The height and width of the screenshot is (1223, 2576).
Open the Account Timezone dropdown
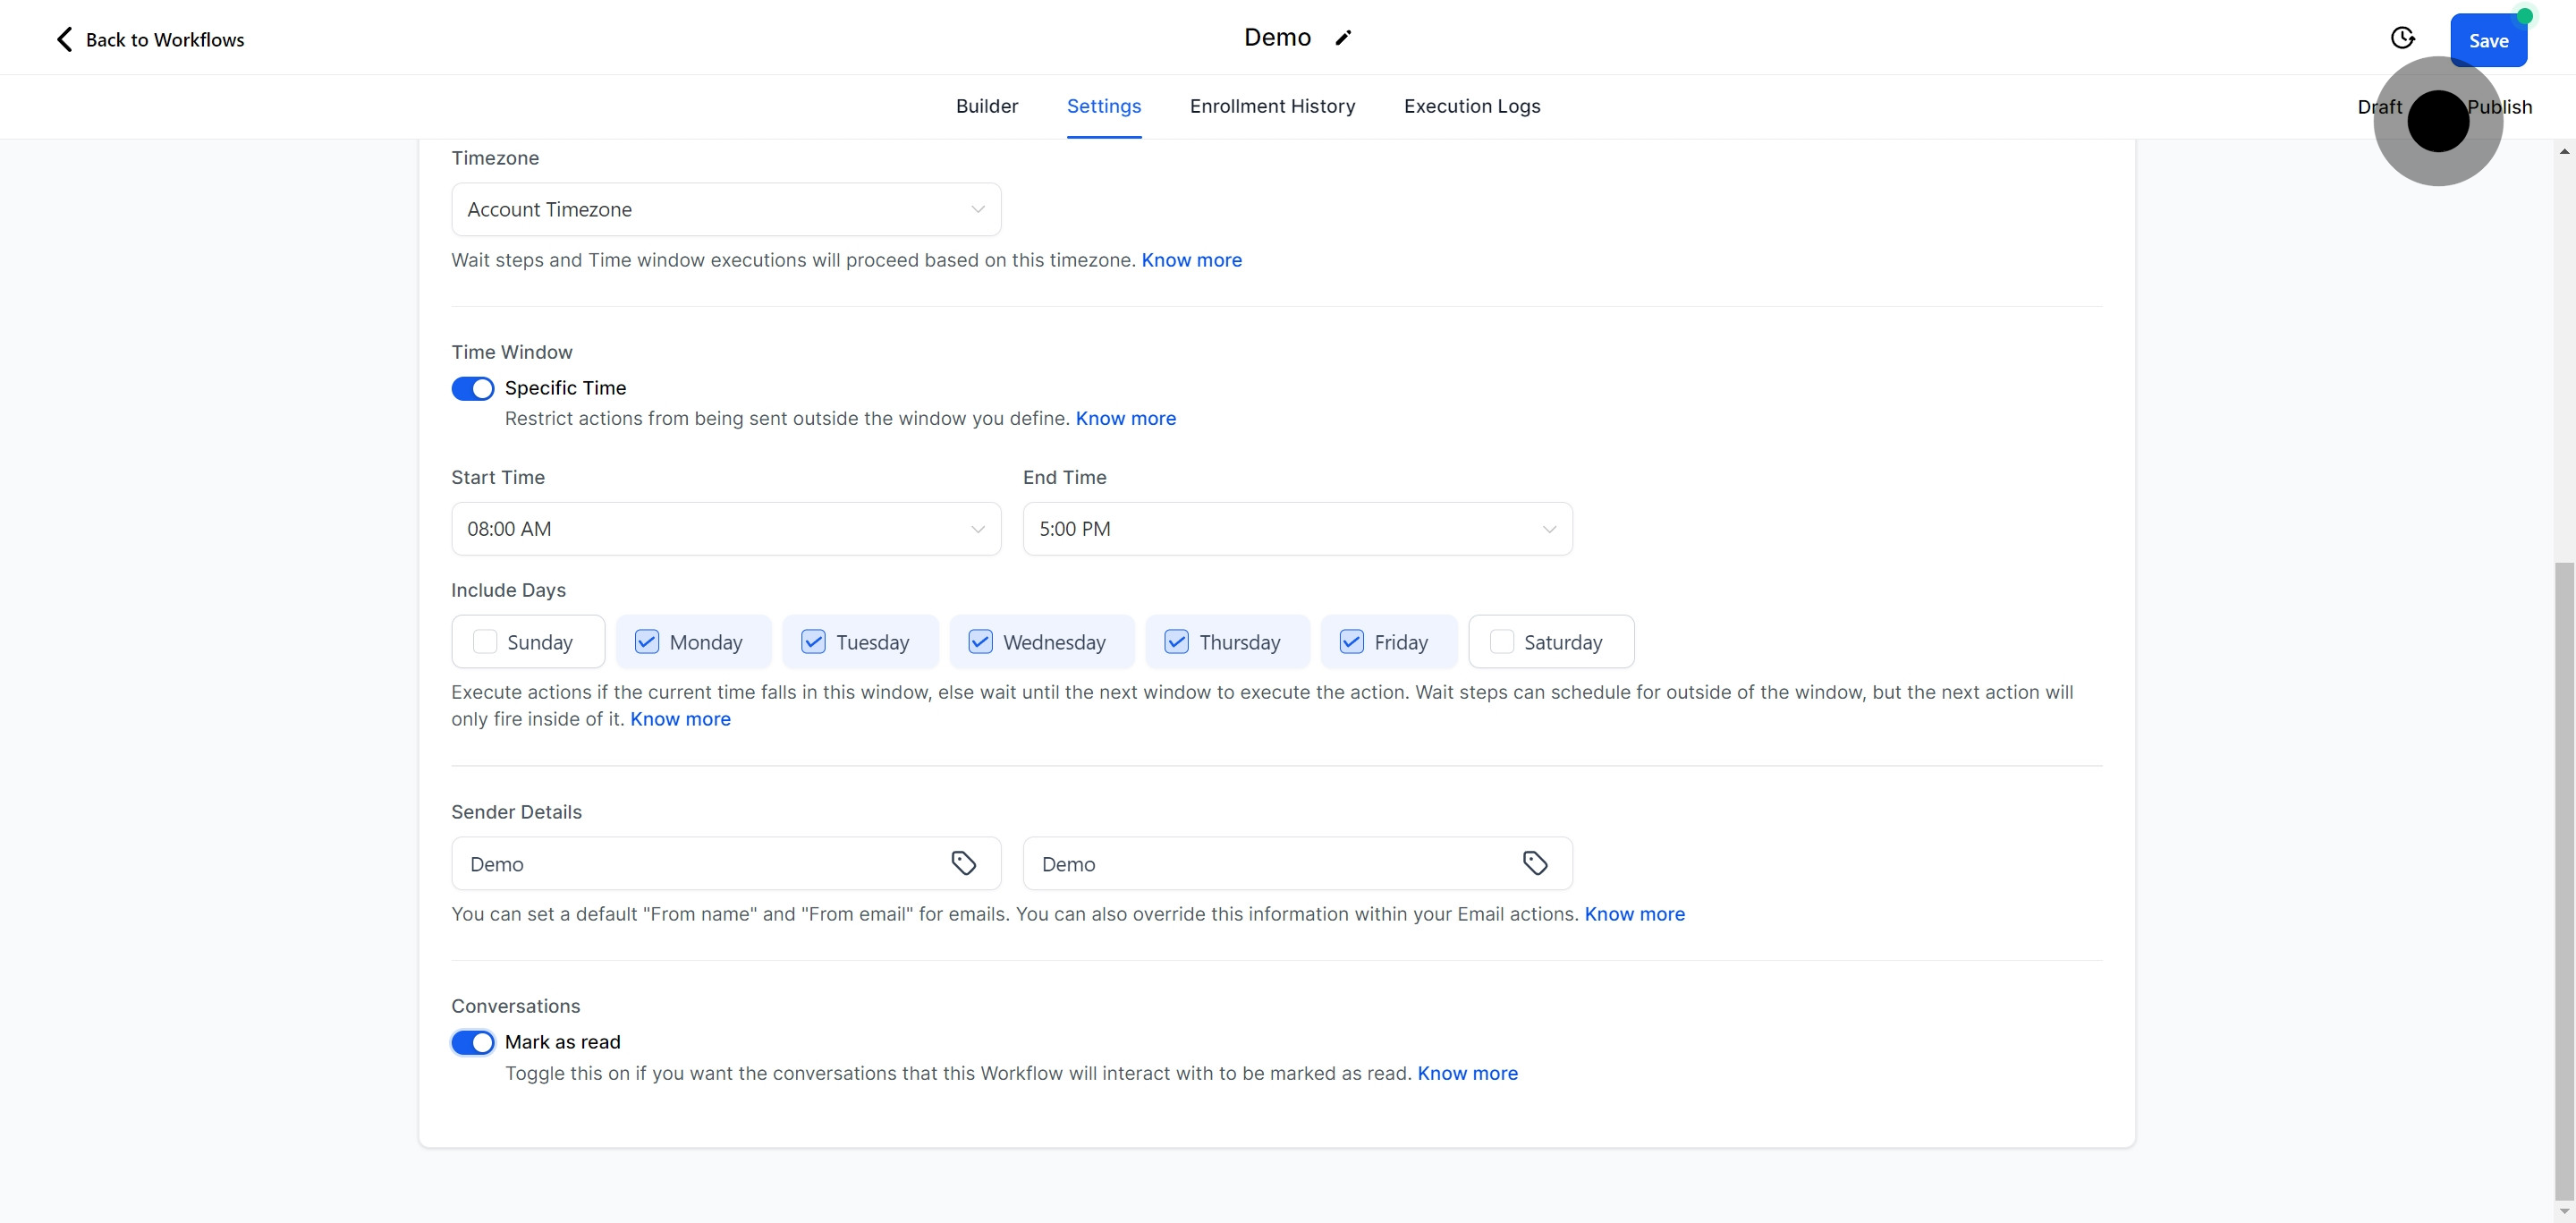[725, 209]
